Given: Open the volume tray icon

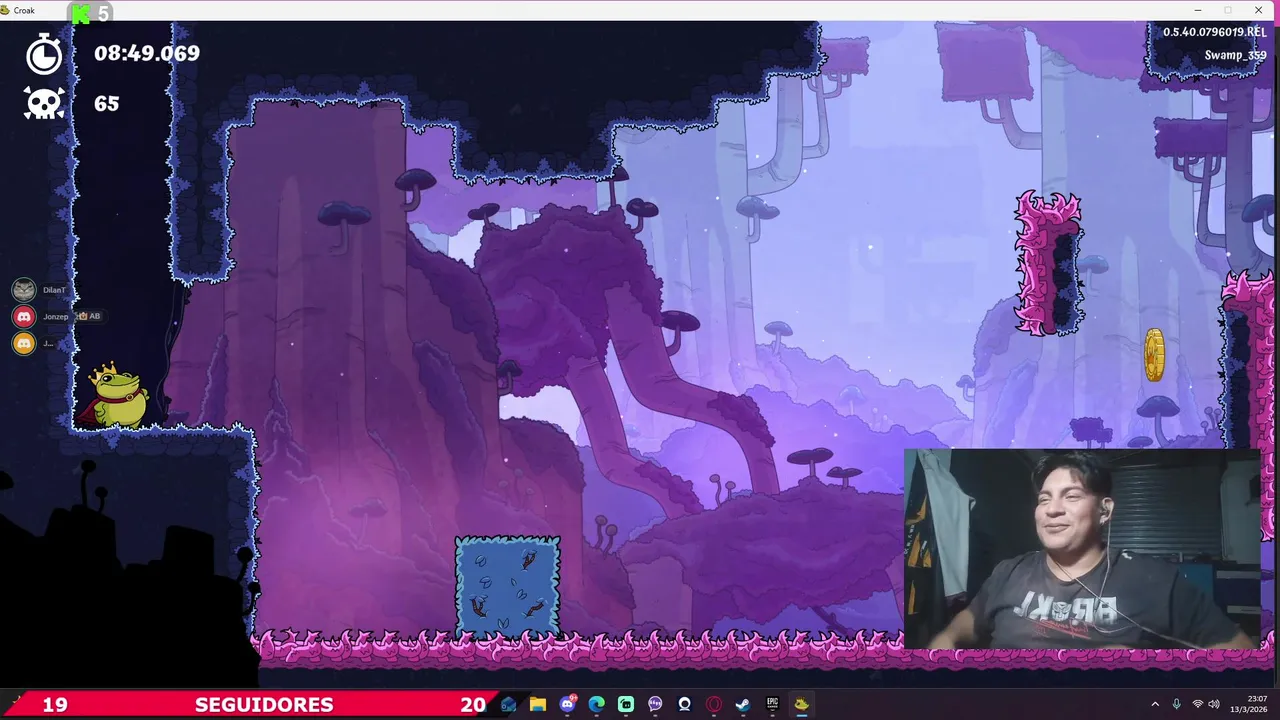Looking at the screenshot, I should [1214, 704].
